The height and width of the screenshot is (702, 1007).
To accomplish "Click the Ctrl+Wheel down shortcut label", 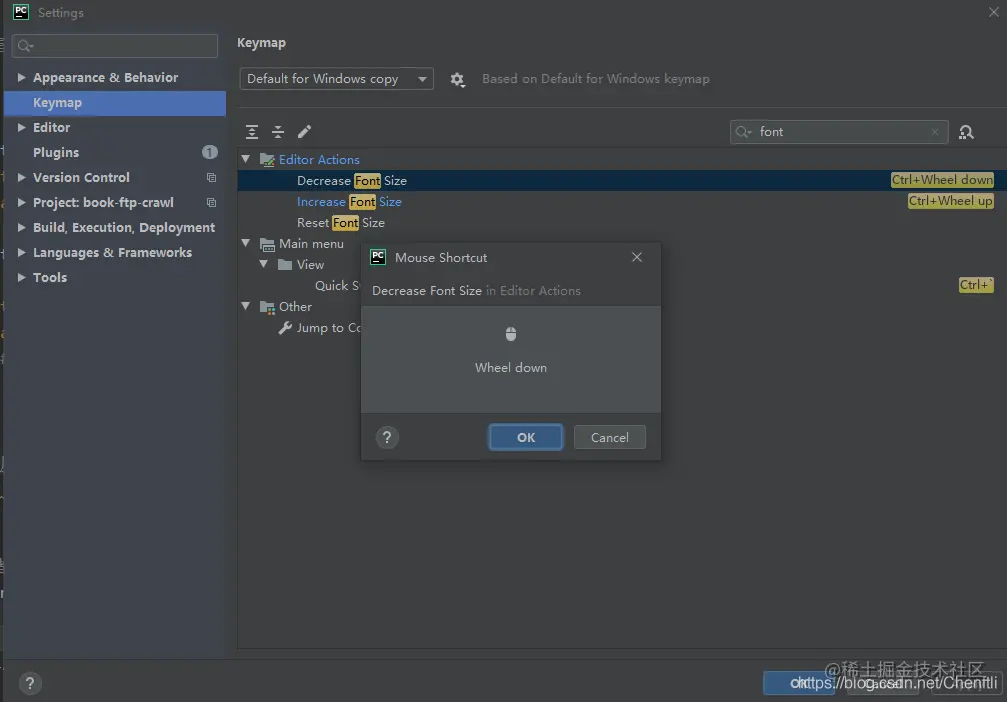I will tap(942, 180).
